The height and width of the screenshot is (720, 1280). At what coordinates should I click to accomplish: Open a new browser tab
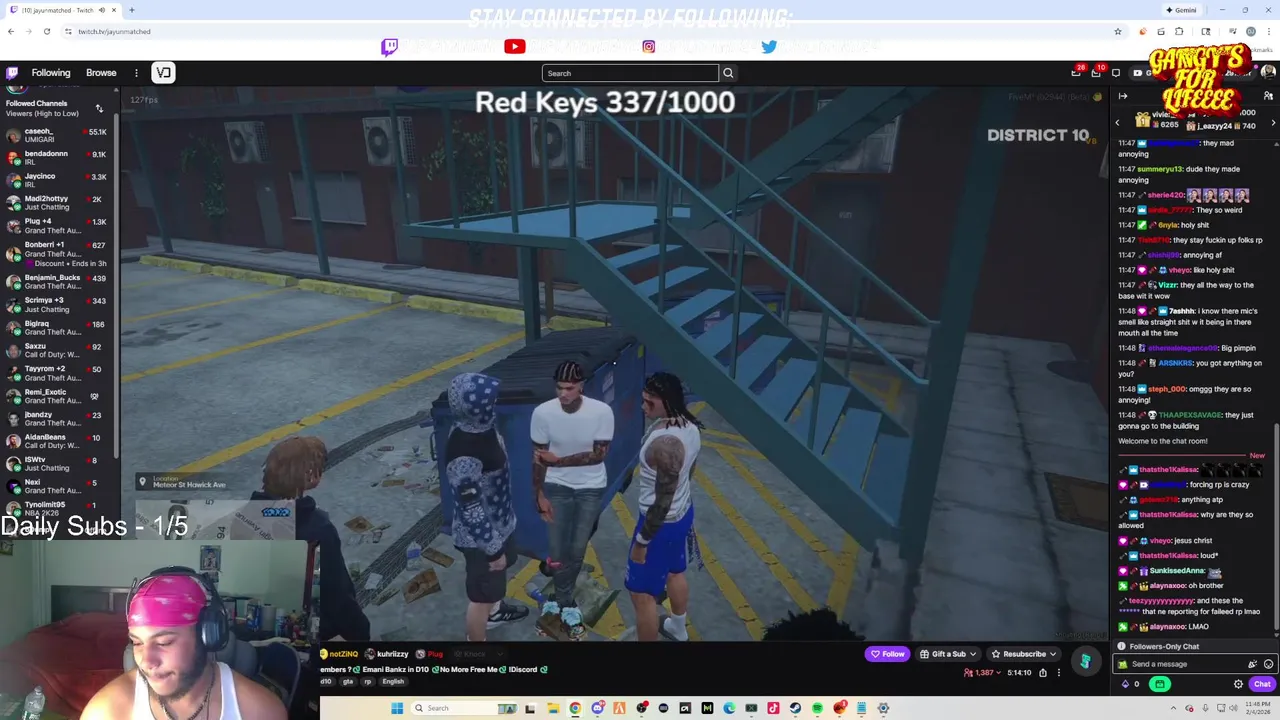[131, 10]
